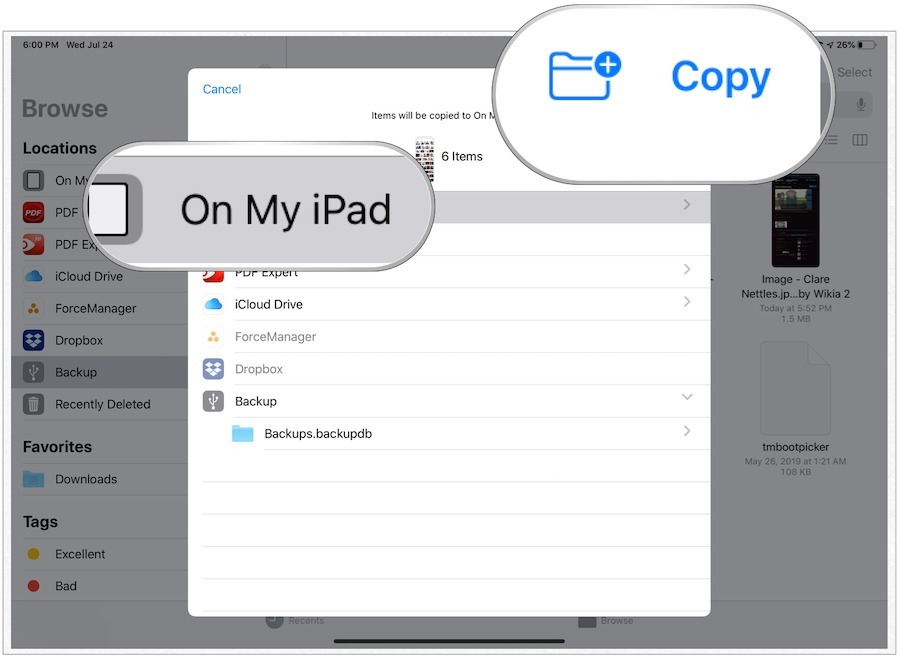Expand the Backups.backupdb folder chevron
Image resolution: width=900 pixels, height=658 pixels.
687,431
